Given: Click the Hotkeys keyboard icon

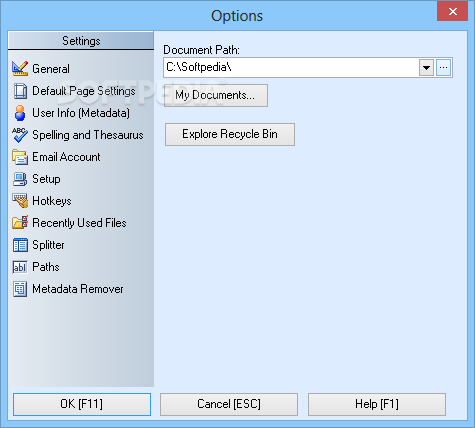Looking at the screenshot, I should coord(20,201).
